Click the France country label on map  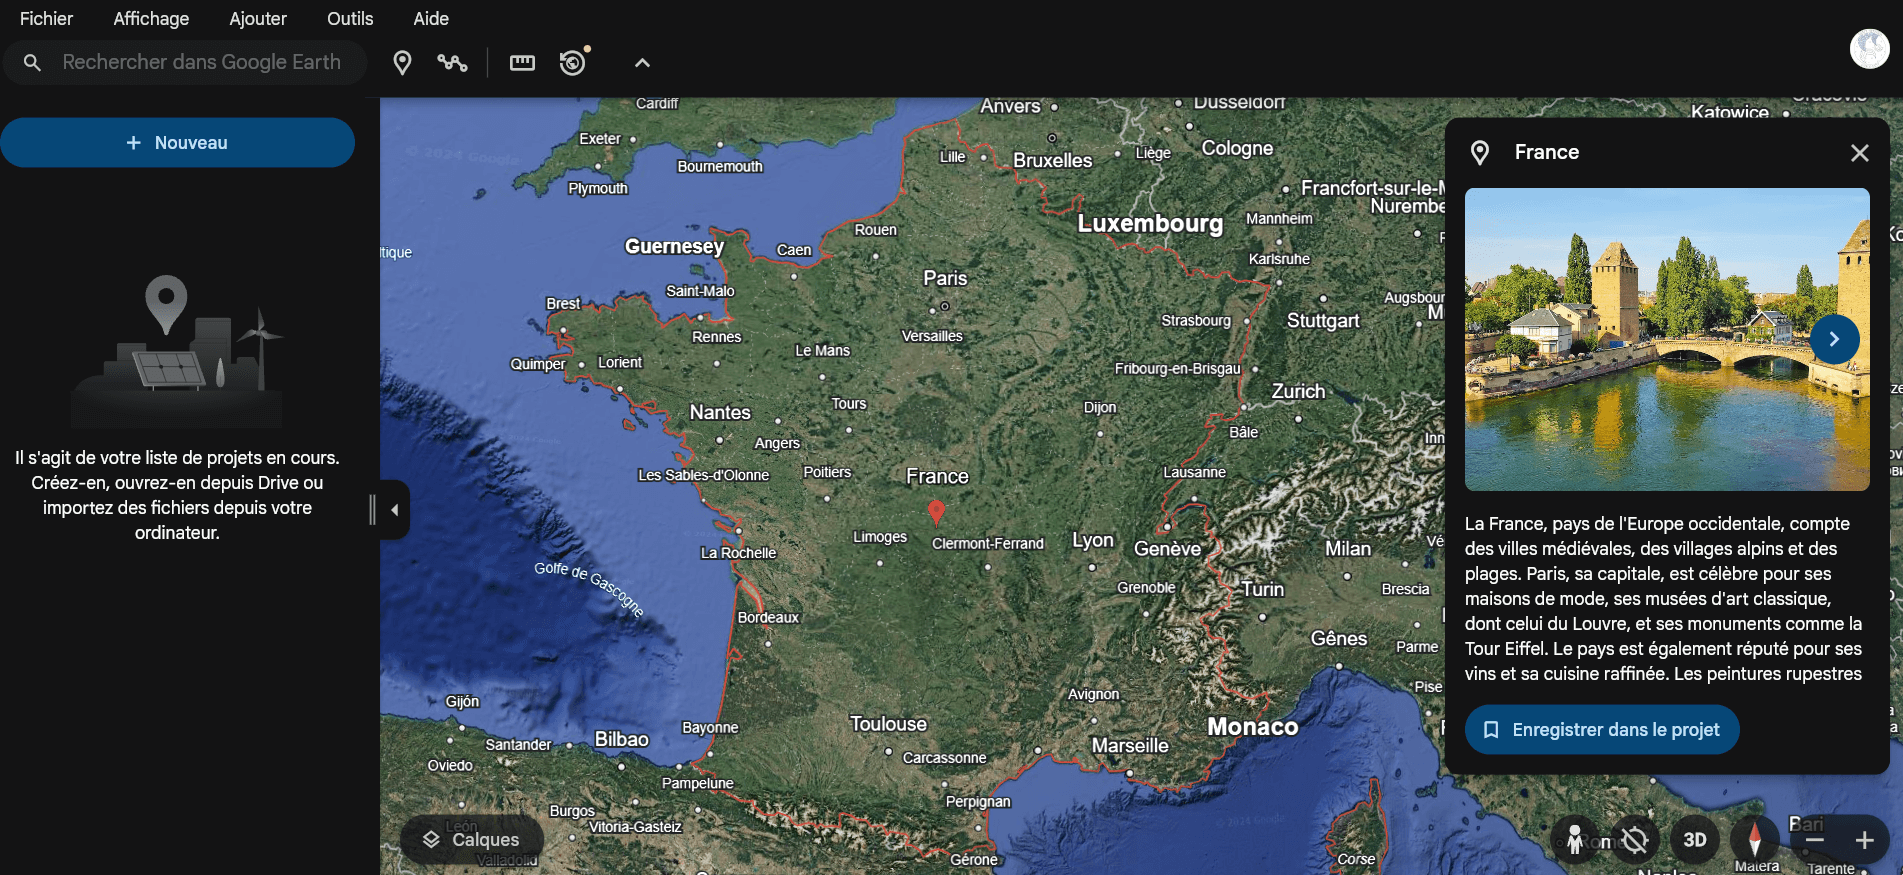[937, 476]
